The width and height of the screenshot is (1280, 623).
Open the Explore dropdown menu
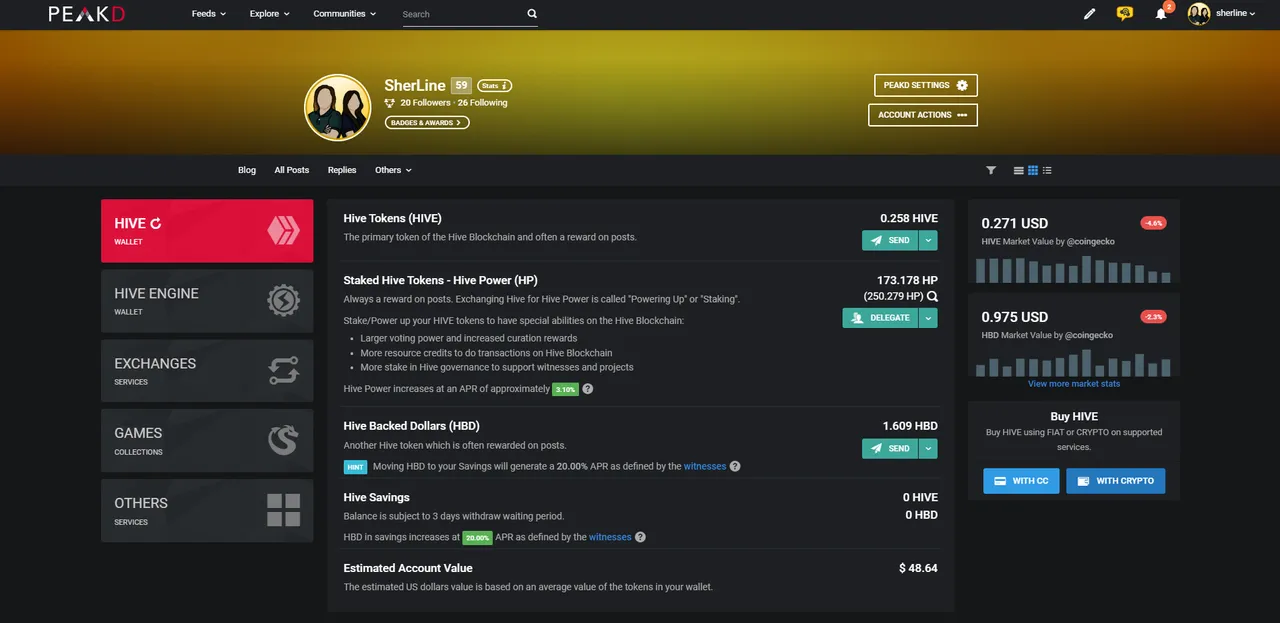point(269,14)
